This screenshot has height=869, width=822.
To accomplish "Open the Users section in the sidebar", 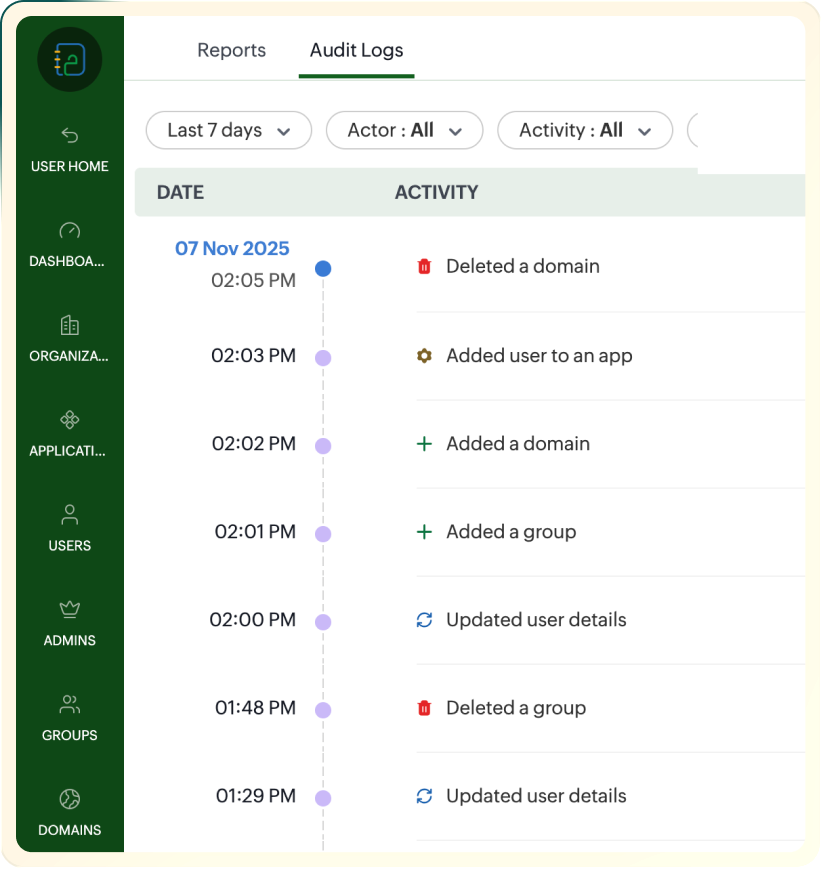I will pyautogui.click(x=68, y=530).
